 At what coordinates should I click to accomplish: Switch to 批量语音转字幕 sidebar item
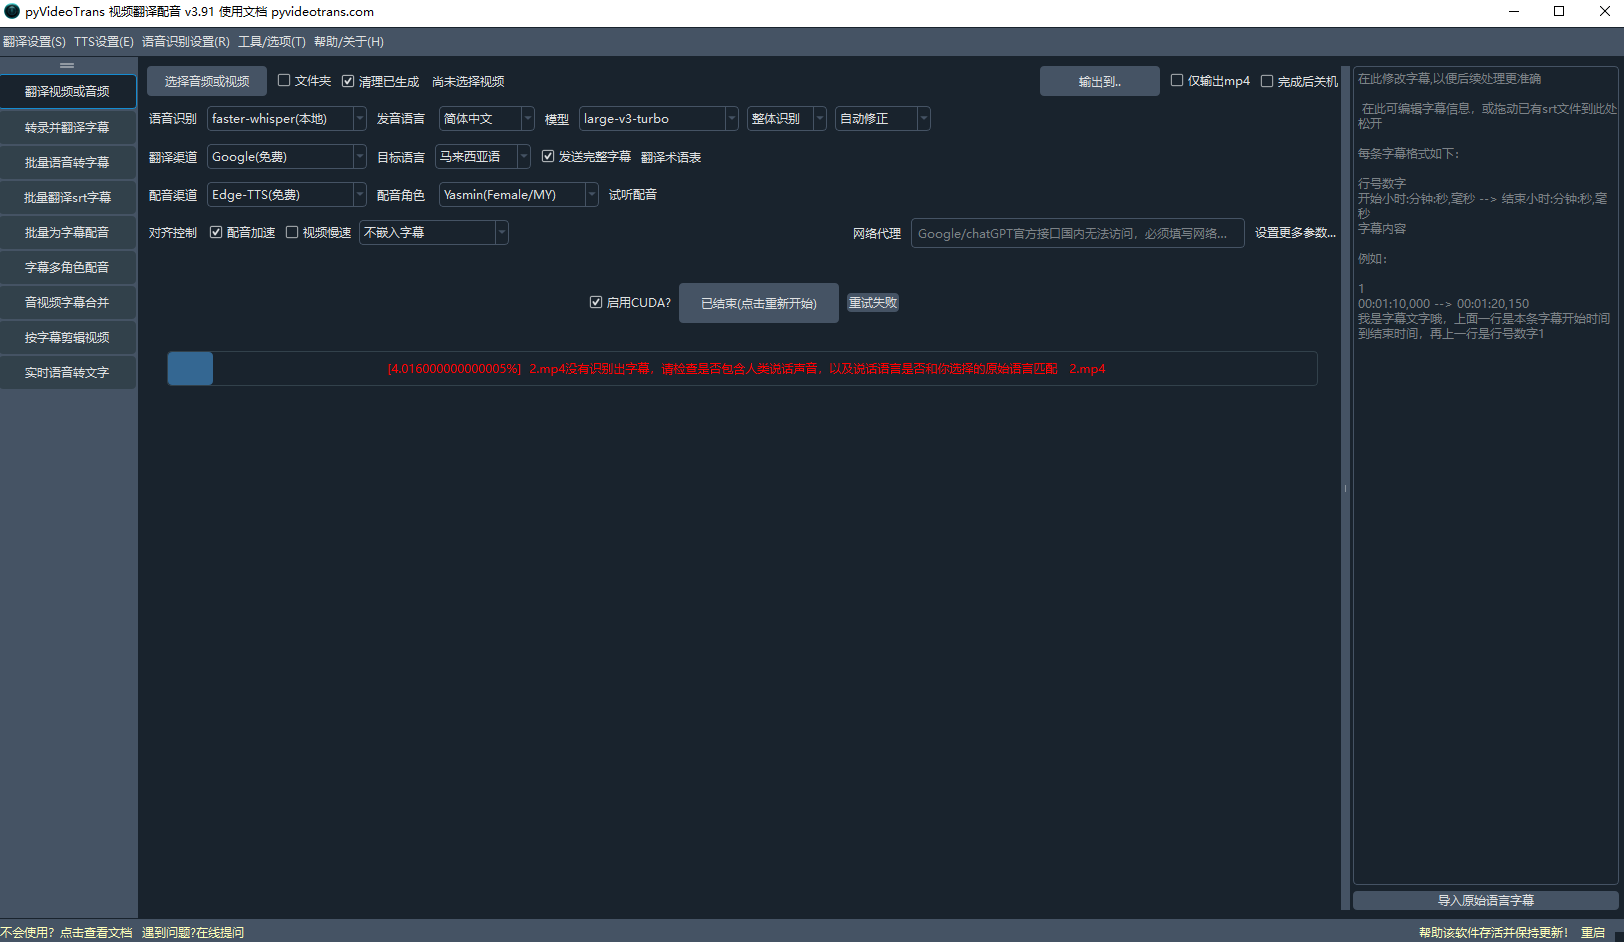coord(68,162)
